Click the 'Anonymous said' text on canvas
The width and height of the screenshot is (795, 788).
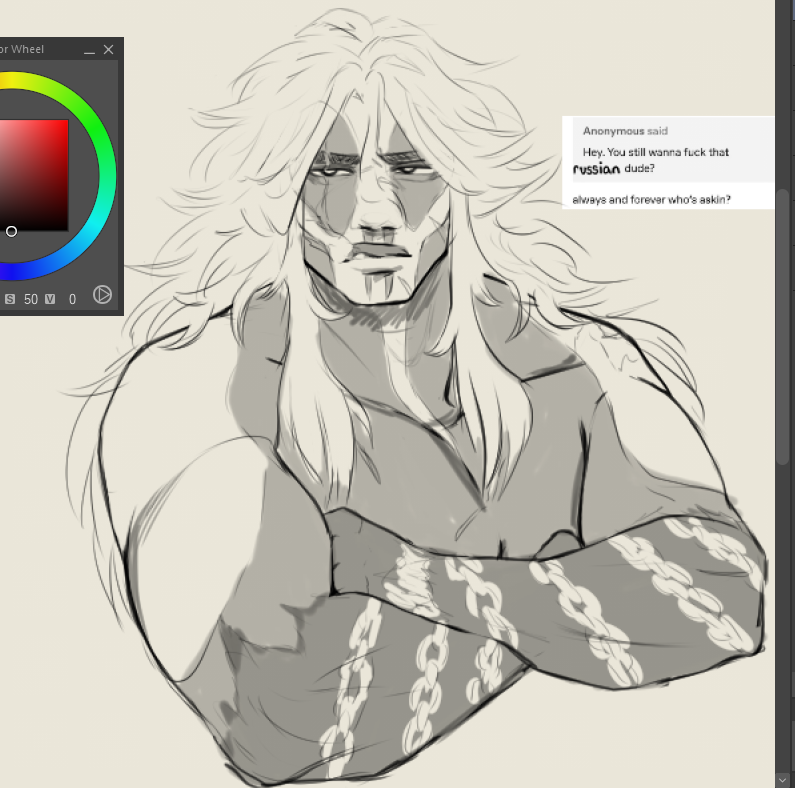pyautogui.click(x=625, y=131)
